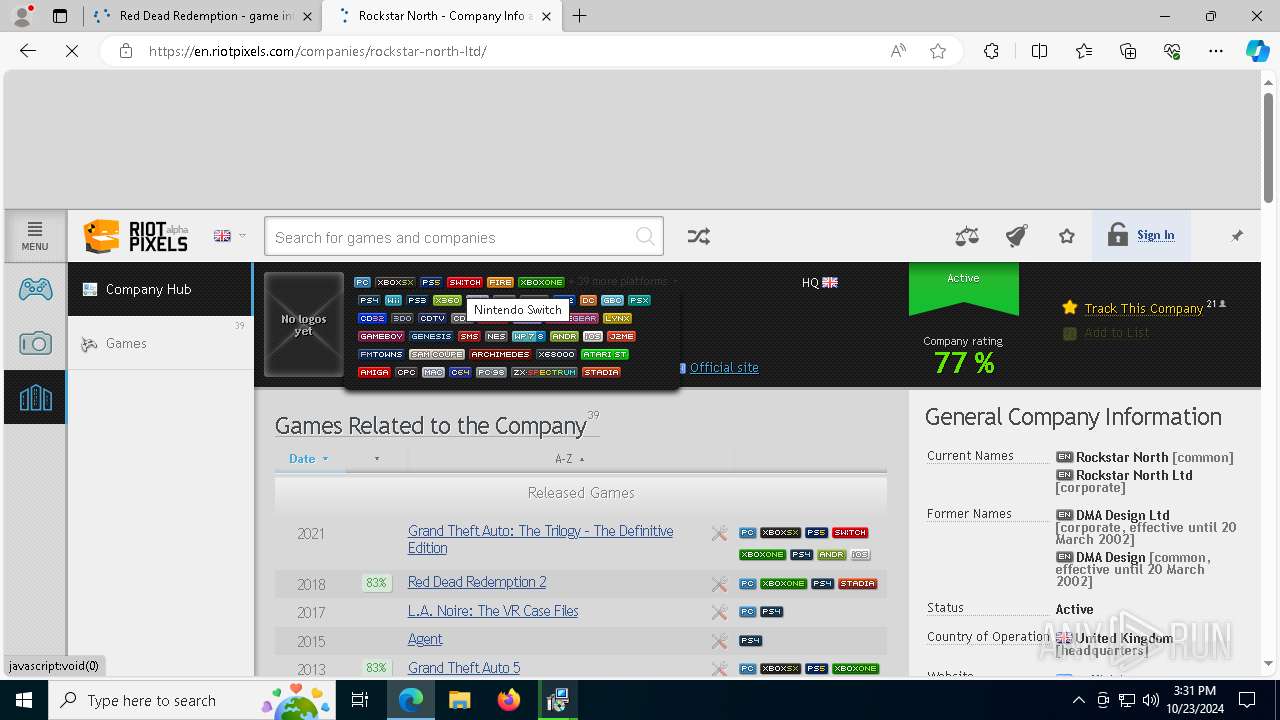The image size is (1280, 720).
Task: Switch to Red Dead Redemption browser tab
Action: click(205, 16)
